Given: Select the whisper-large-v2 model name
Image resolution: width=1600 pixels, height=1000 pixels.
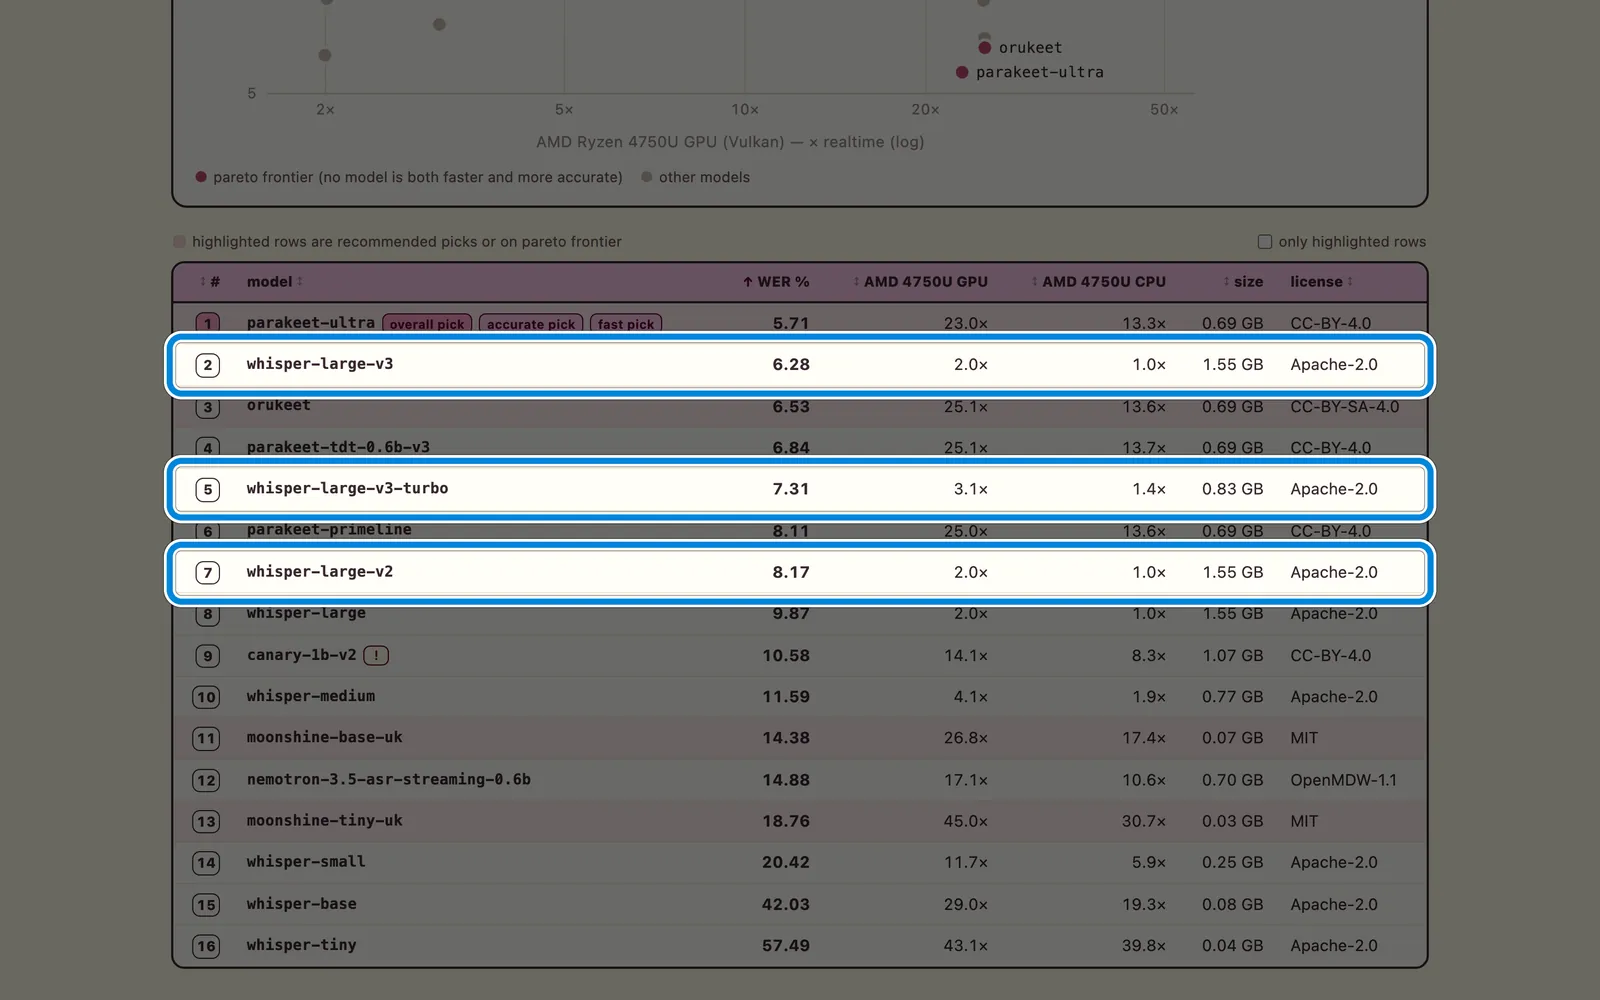Looking at the screenshot, I should 320,572.
